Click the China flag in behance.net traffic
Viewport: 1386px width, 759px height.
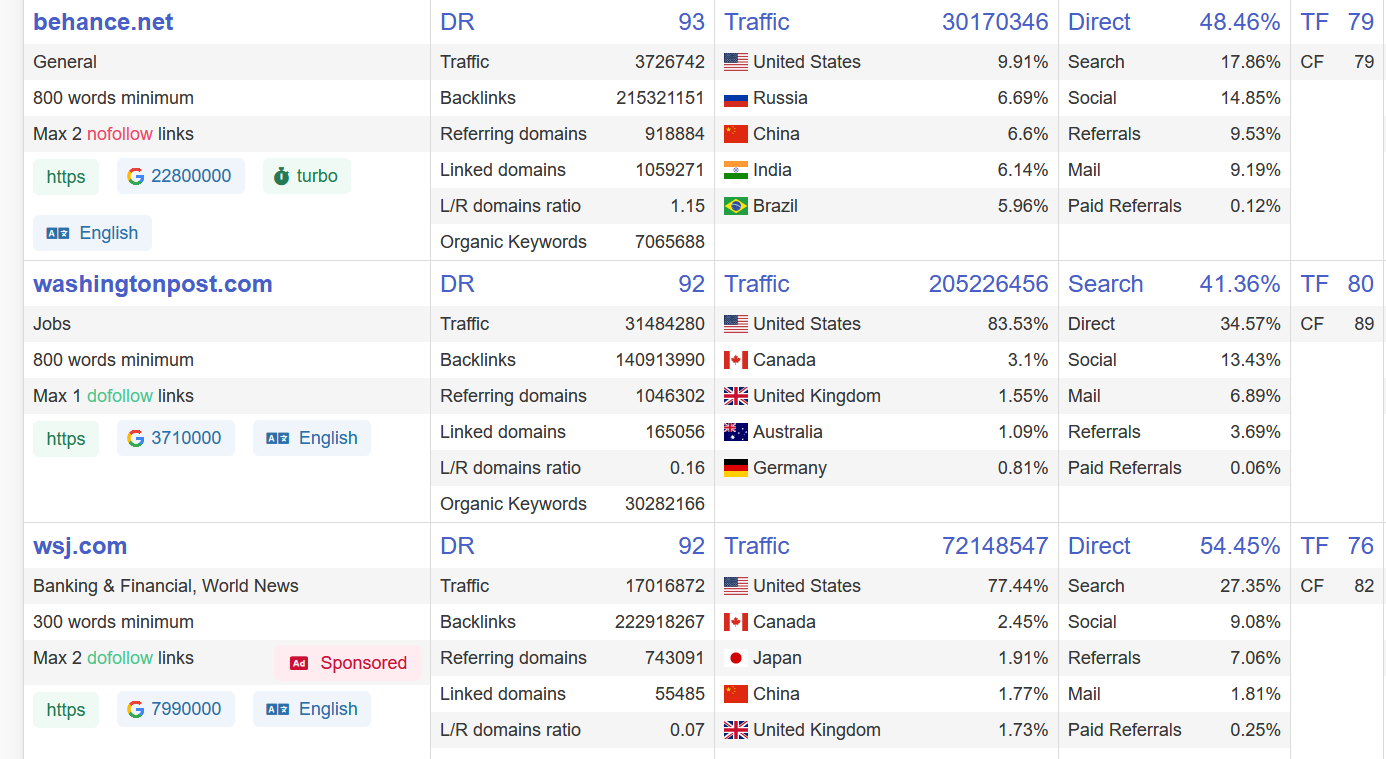point(736,134)
